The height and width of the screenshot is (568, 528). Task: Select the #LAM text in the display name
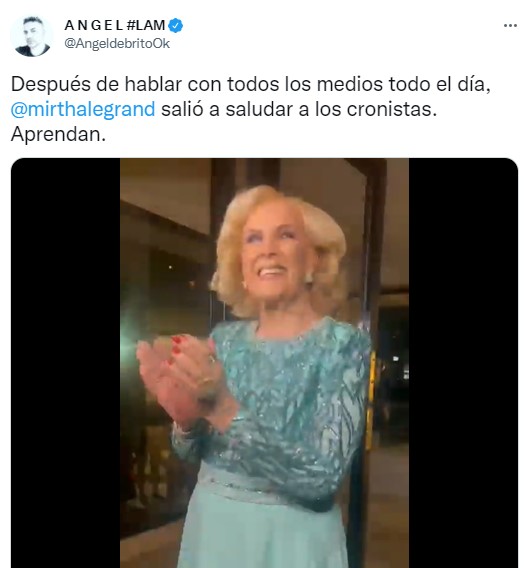146,25
